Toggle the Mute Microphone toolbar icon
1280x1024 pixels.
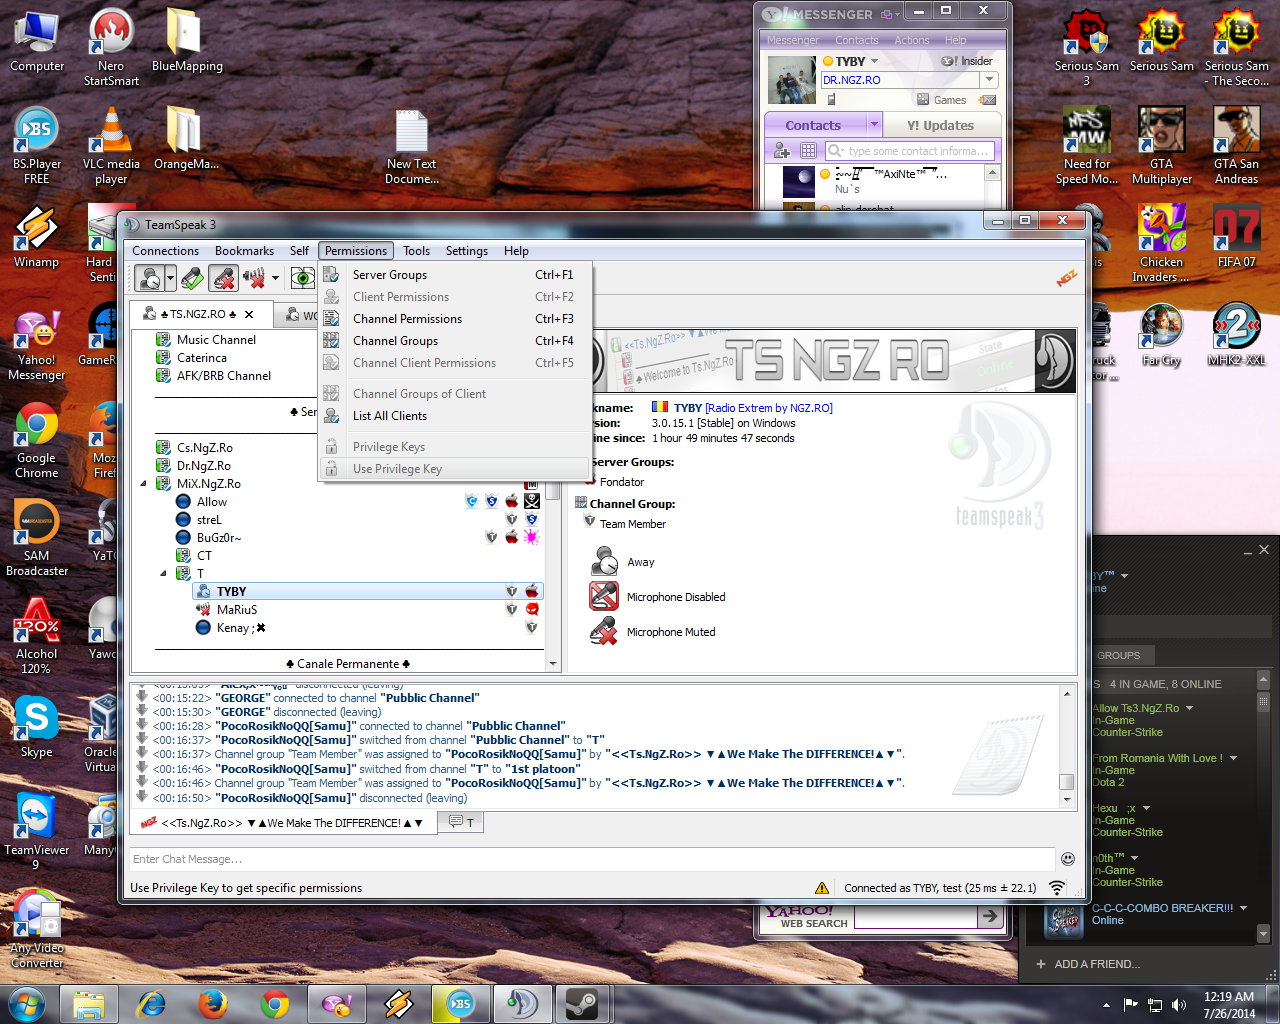tap(224, 278)
